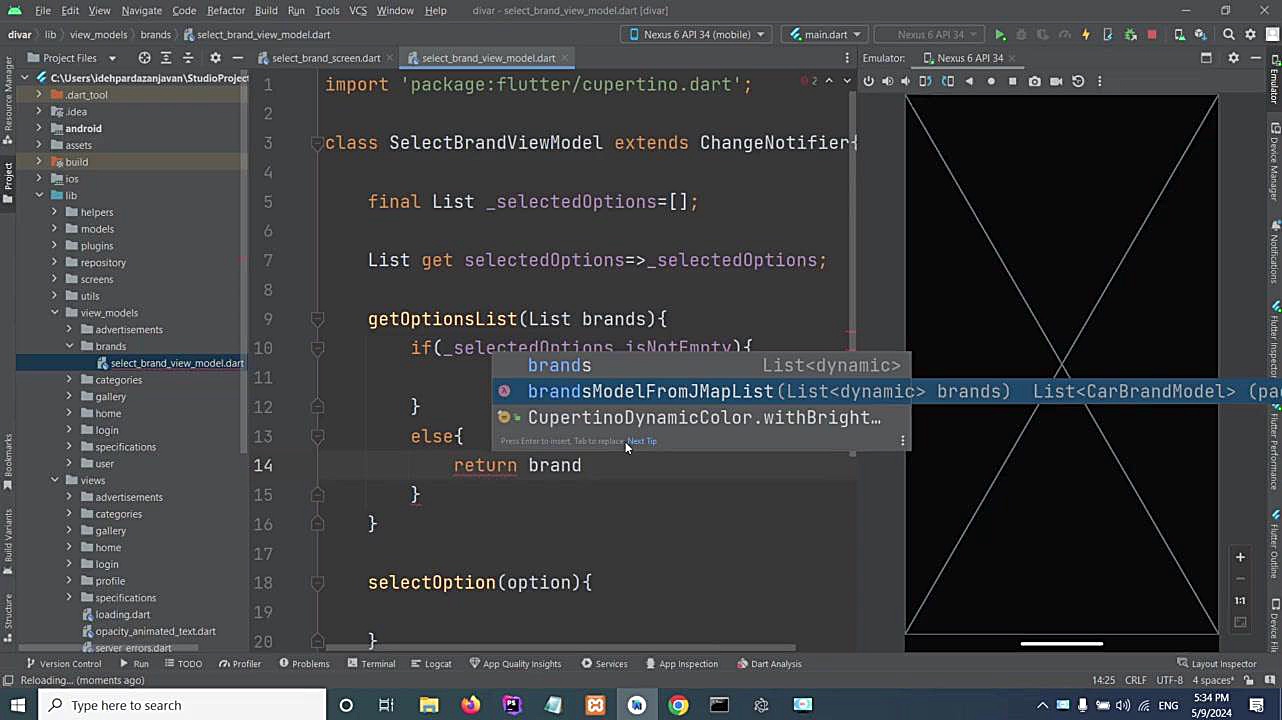Viewport: 1282px width, 720px height.
Task: Open editor tabs more options menu
Action: pos(846,58)
